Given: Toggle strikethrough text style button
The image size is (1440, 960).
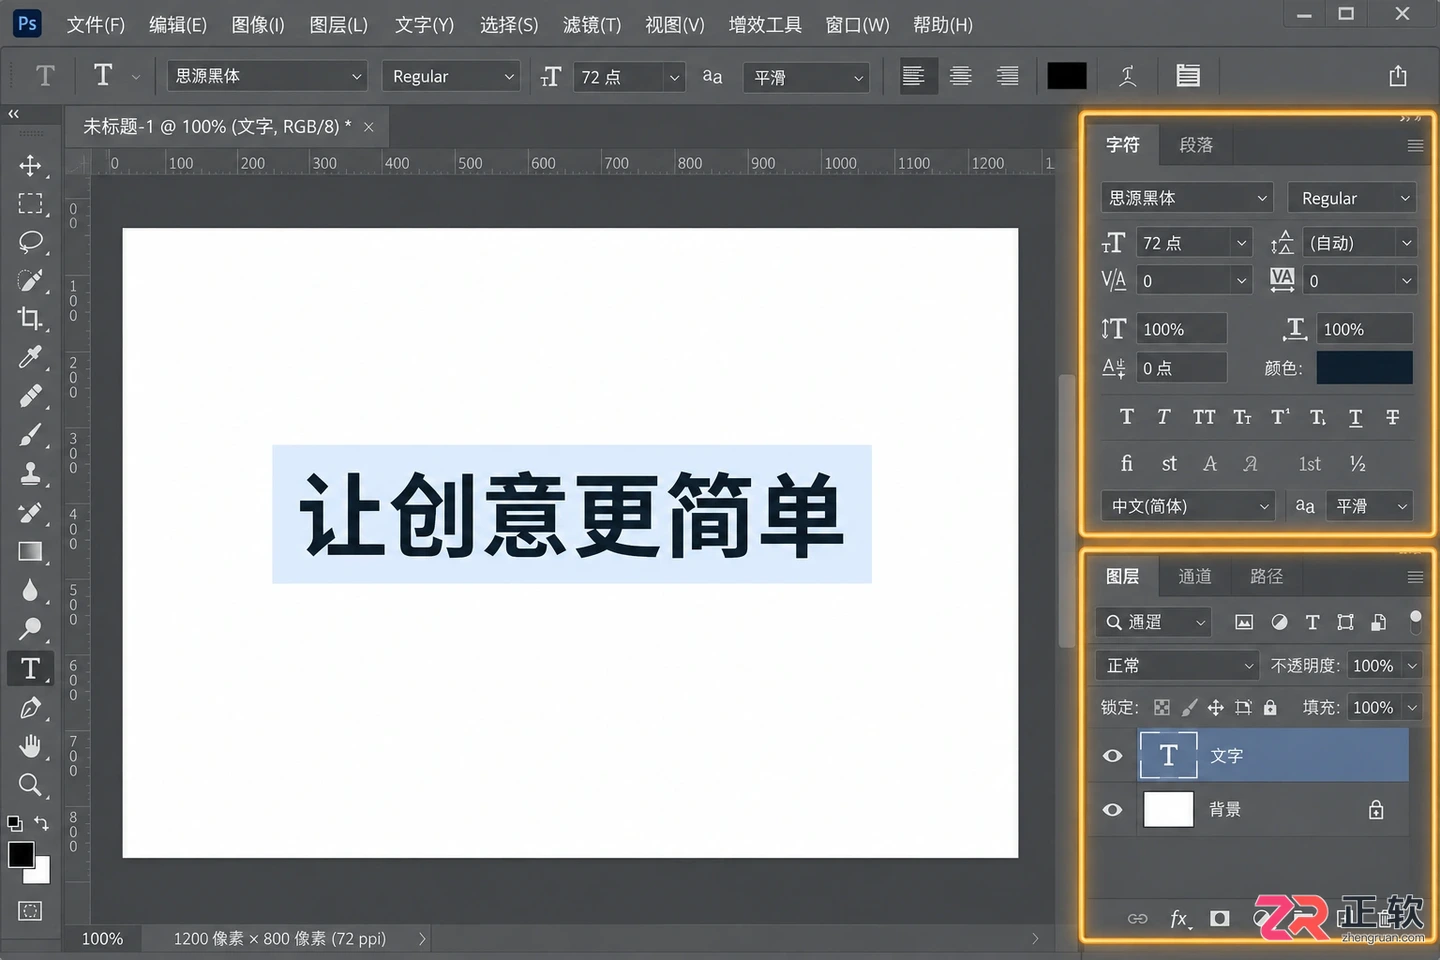Looking at the screenshot, I should tap(1392, 417).
